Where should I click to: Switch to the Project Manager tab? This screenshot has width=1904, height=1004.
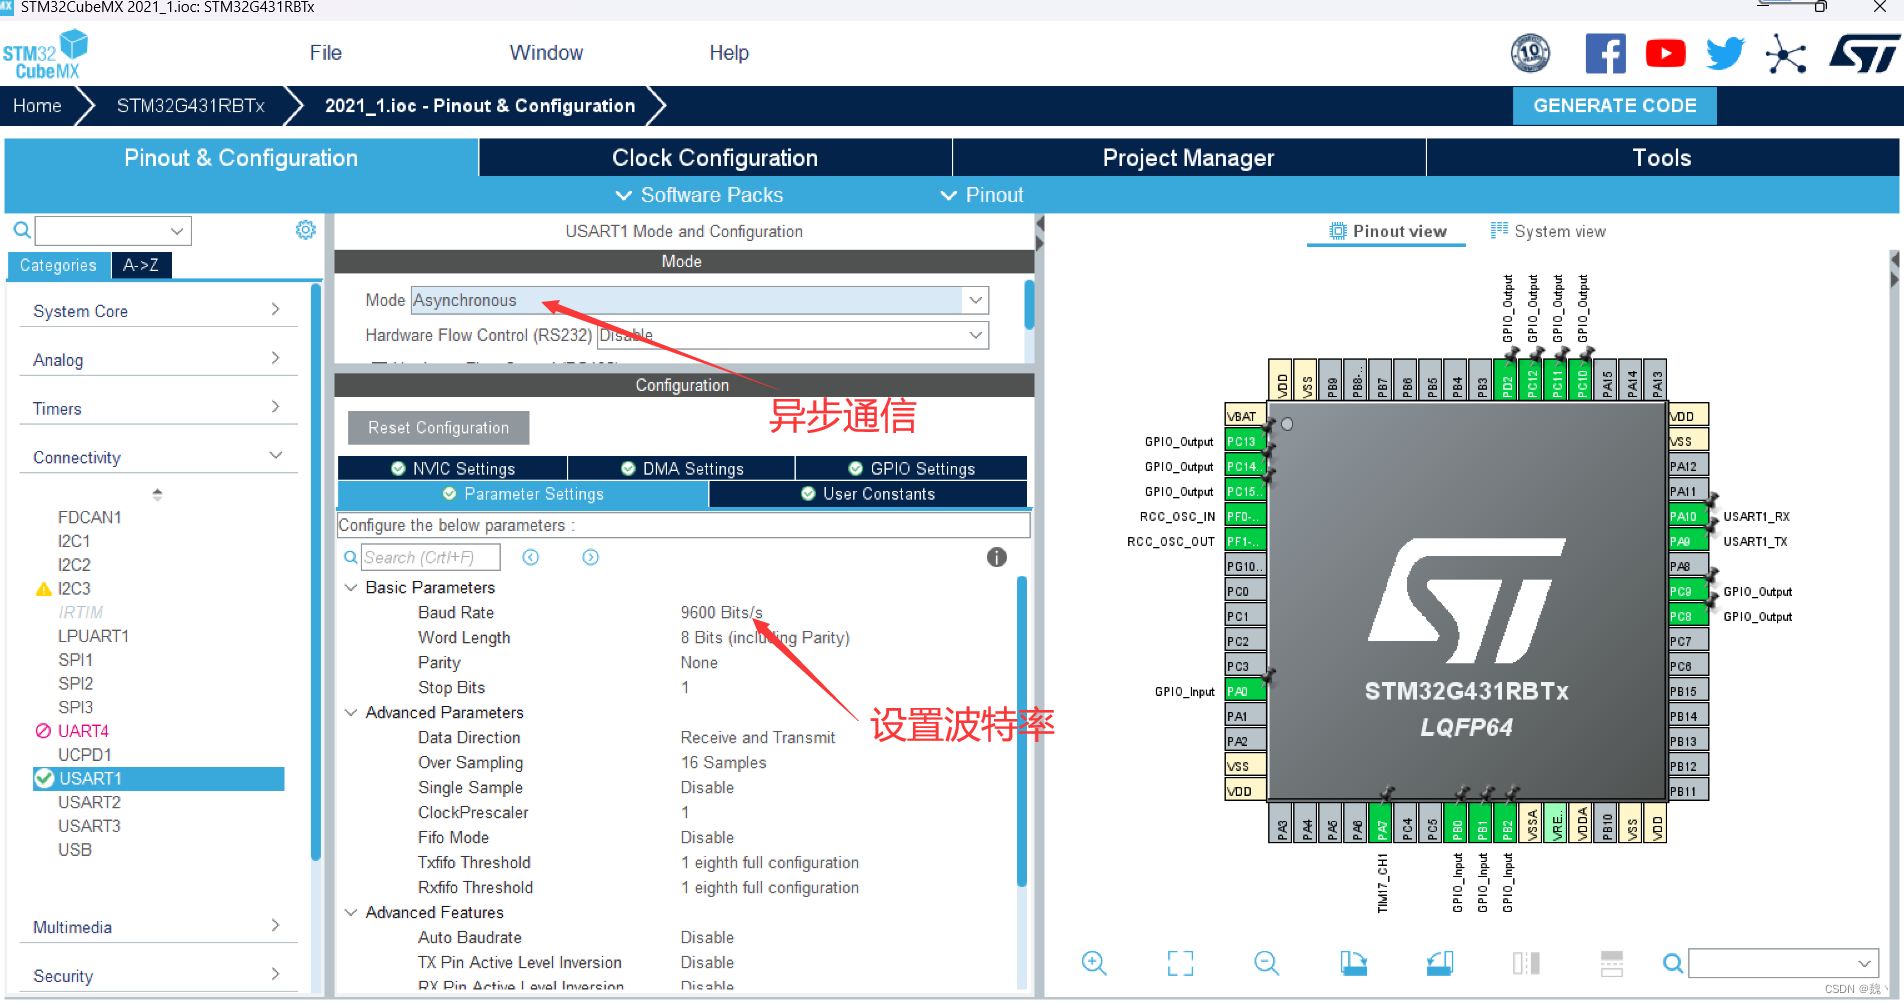tap(1188, 158)
